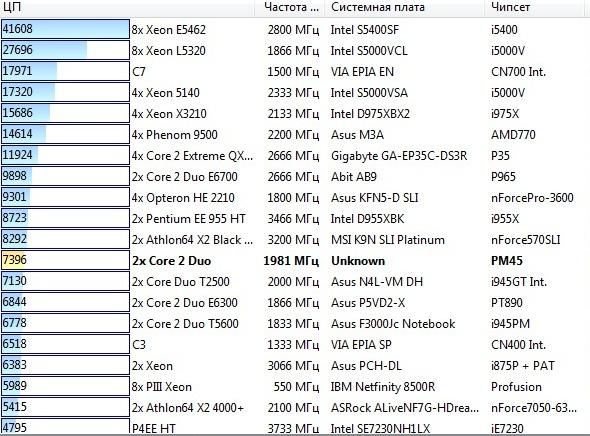Select the 2x Core 2 Duo E6700 entry
Viewport: 590px width, 436px height.
[185, 177]
